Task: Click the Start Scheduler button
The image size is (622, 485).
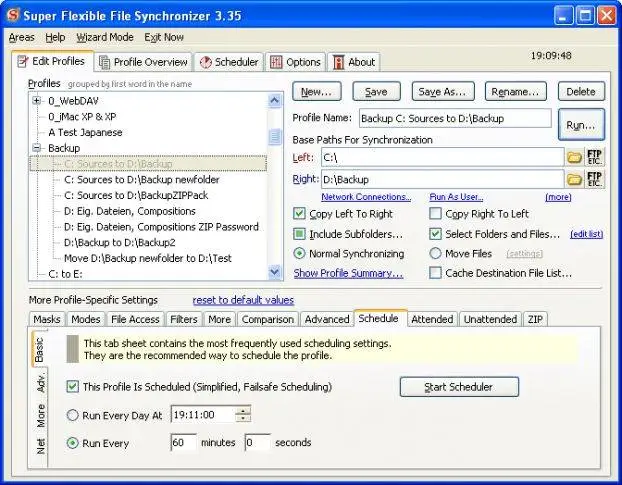Action: 459,387
